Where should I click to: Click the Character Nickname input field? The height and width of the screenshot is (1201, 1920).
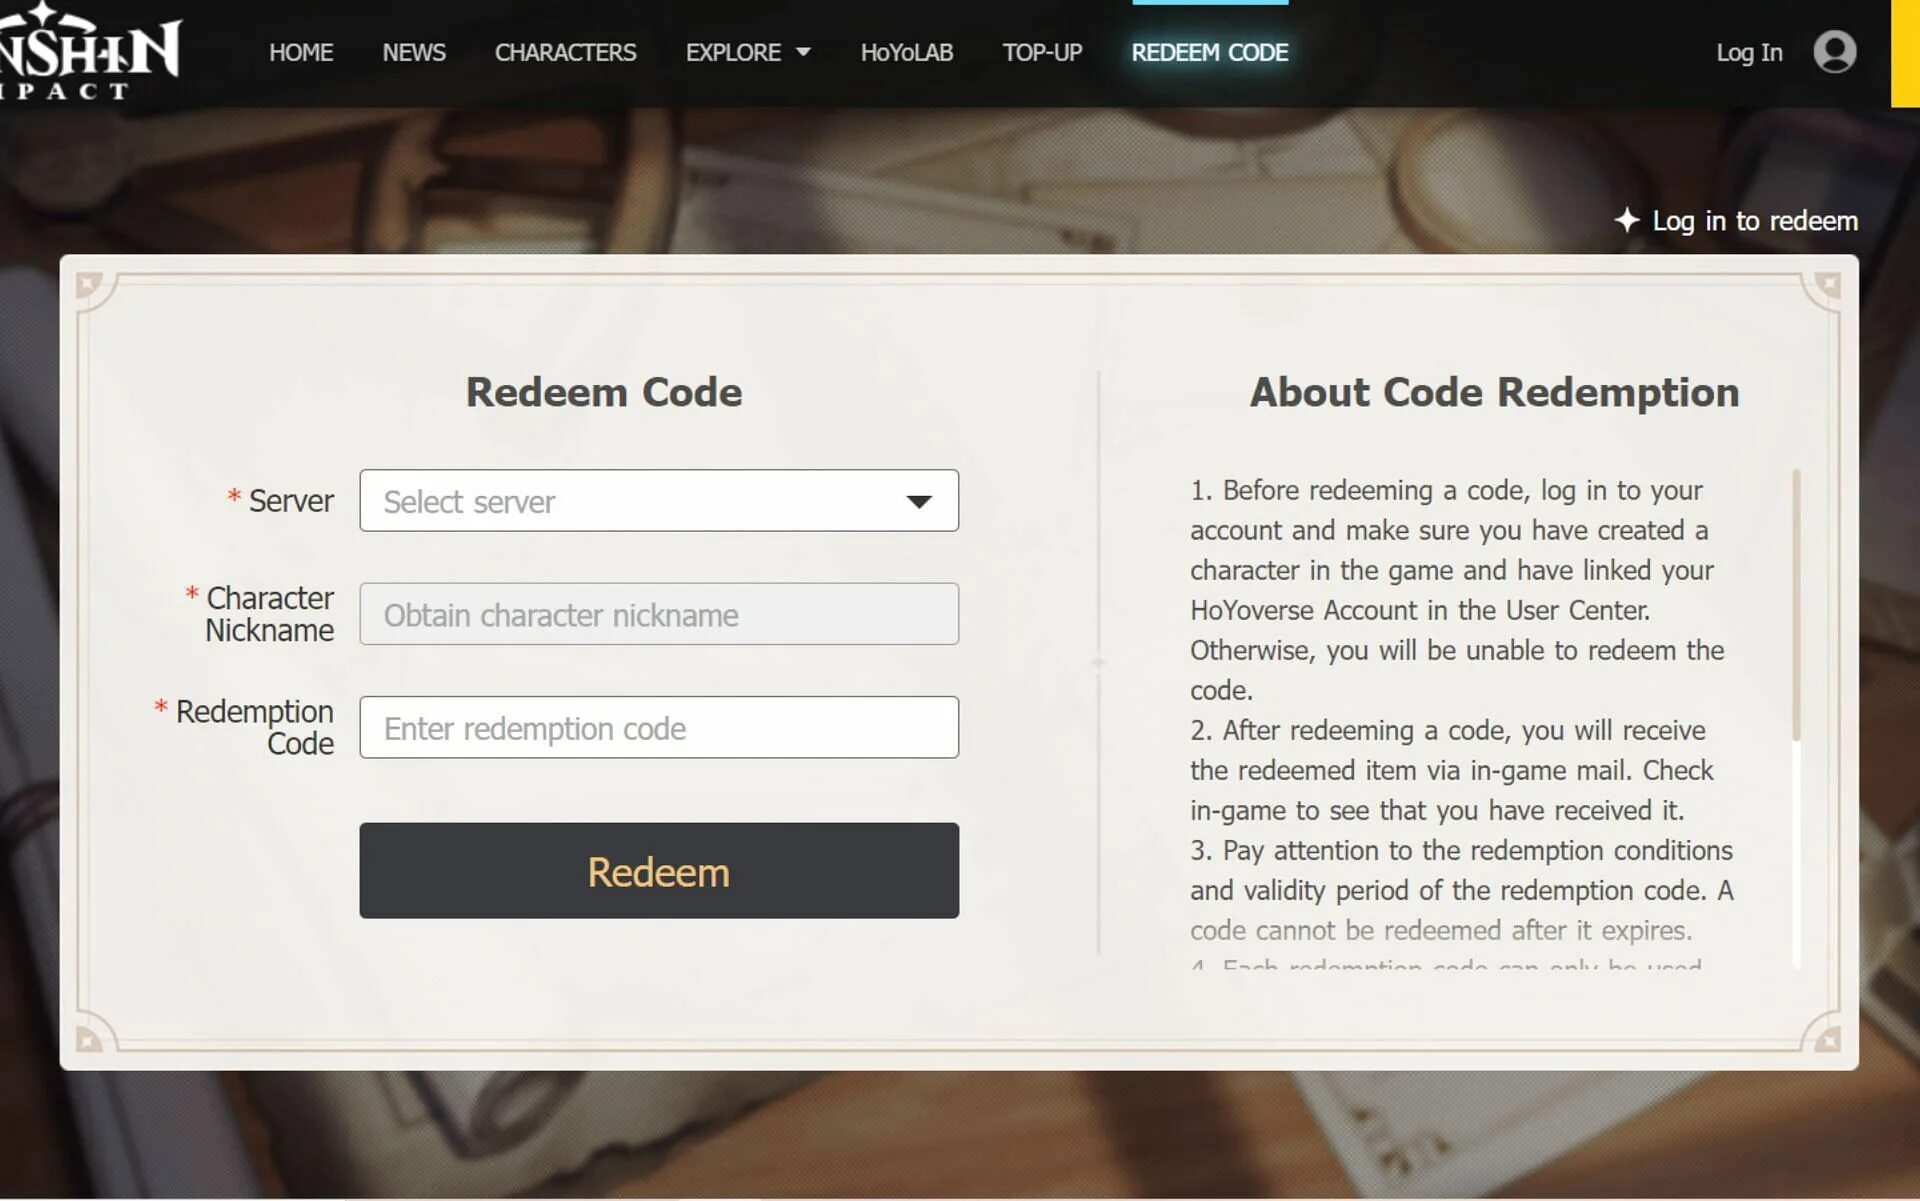[658, 613]
